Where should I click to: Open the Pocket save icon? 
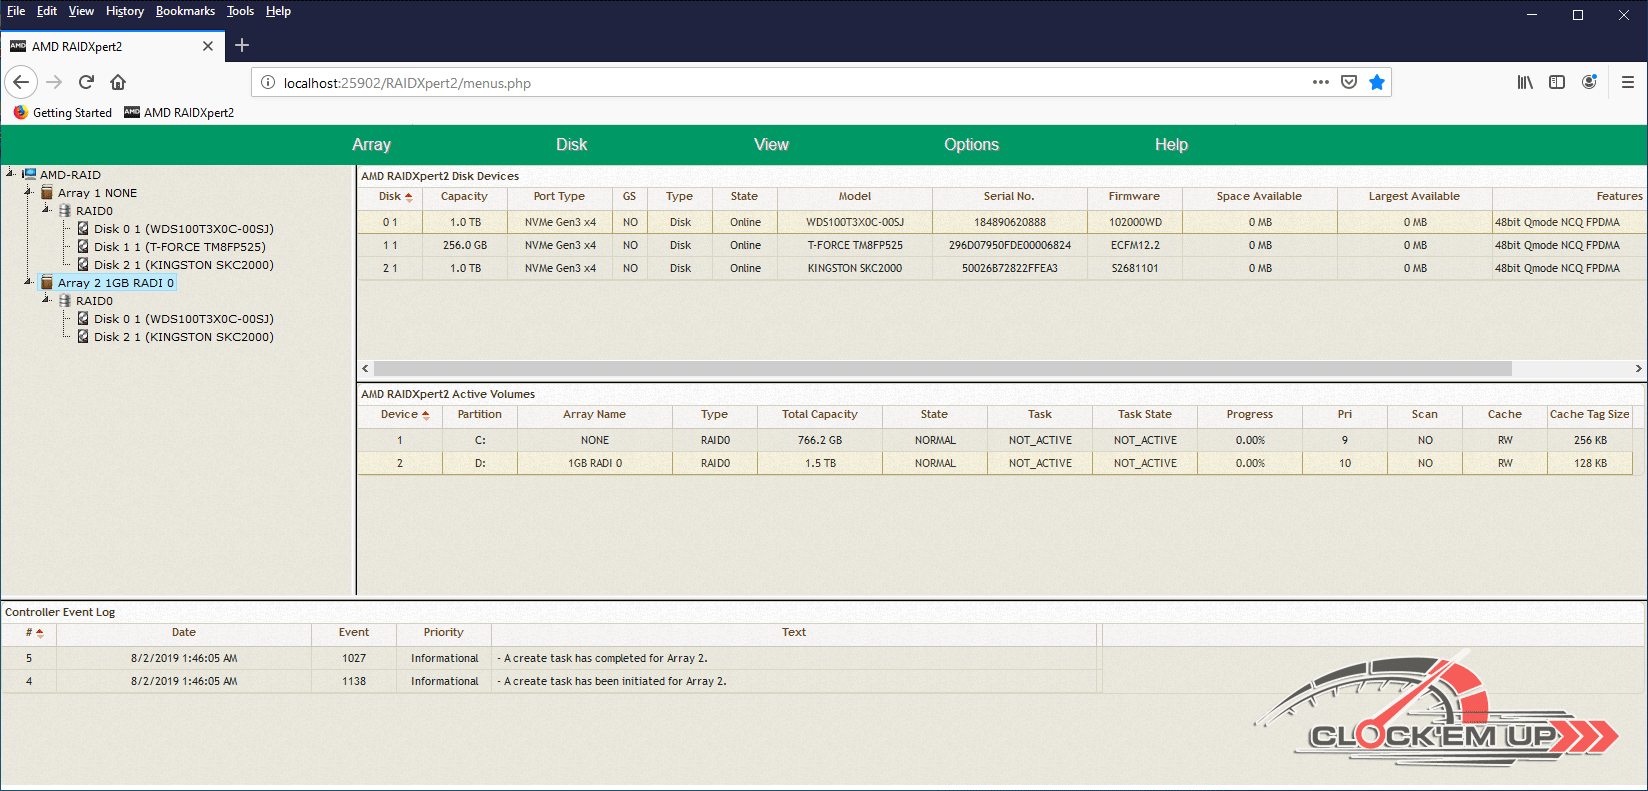click(x=1349, y=82)
